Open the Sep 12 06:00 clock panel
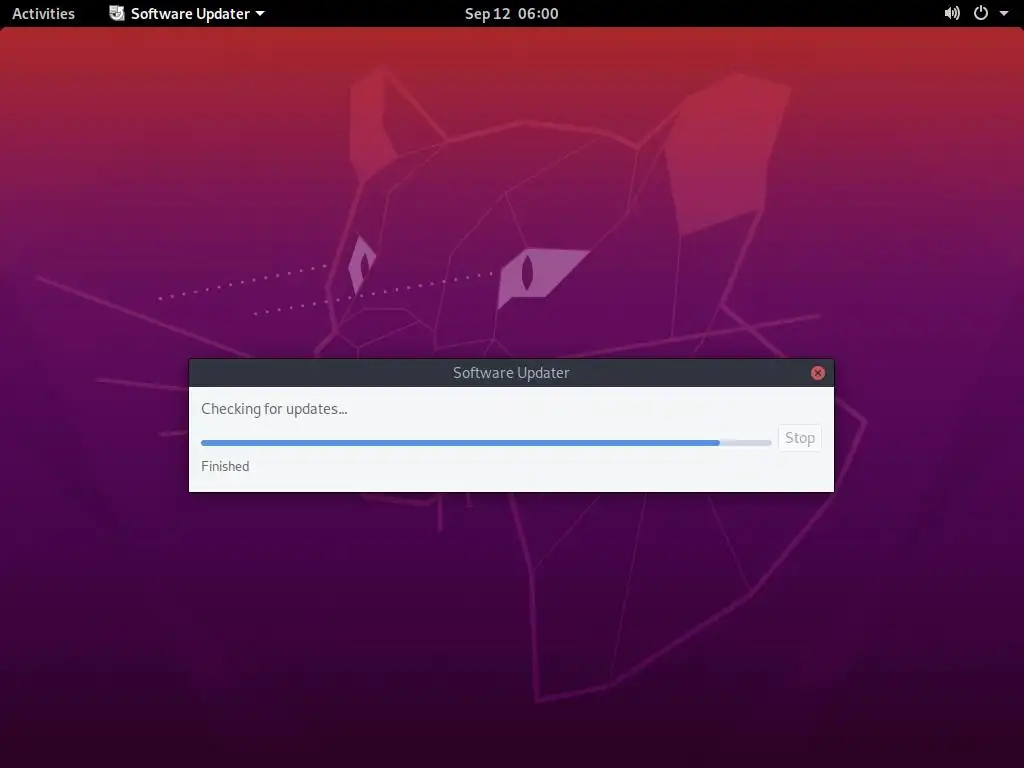Screen dimensions: 1024x768 point(511,13)
